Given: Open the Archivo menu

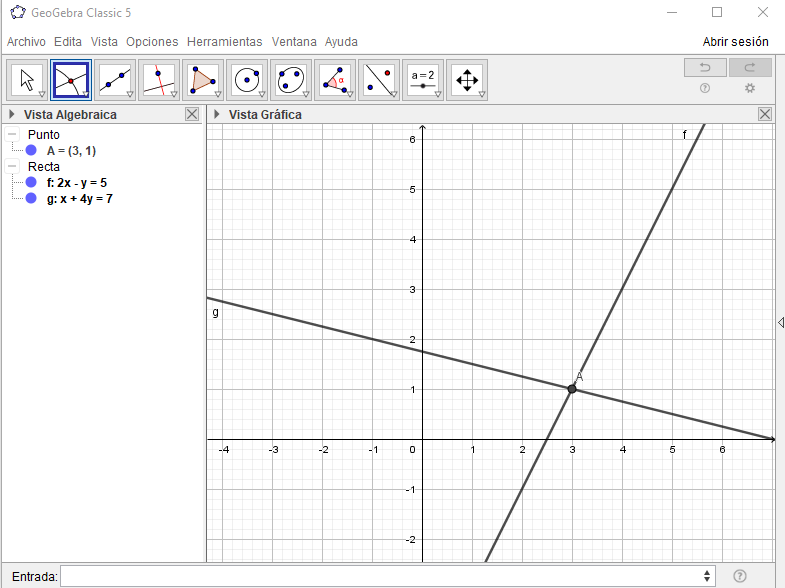Looking at the screenshot, I should (x=26, y=42).
